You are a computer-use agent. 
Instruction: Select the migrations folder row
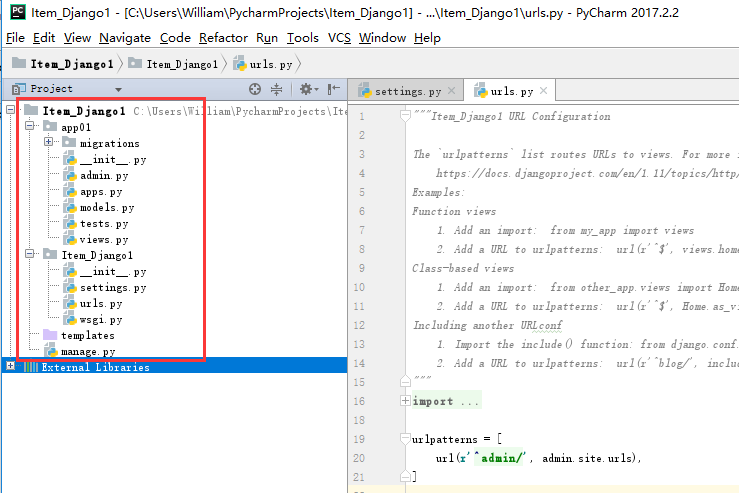coord(109,143)
